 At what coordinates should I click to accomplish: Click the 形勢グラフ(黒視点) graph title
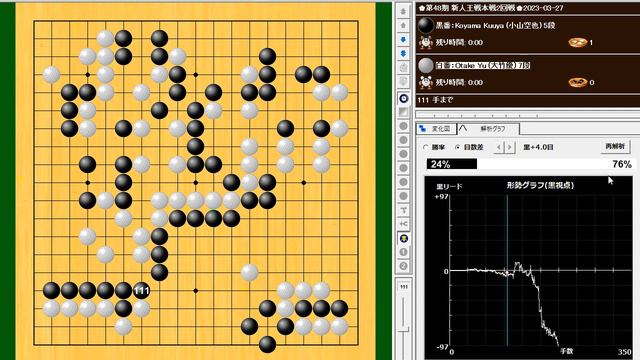(540, 185)
